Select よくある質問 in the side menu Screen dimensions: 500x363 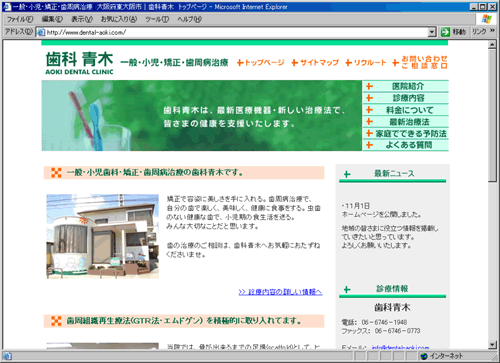(409, 145)
